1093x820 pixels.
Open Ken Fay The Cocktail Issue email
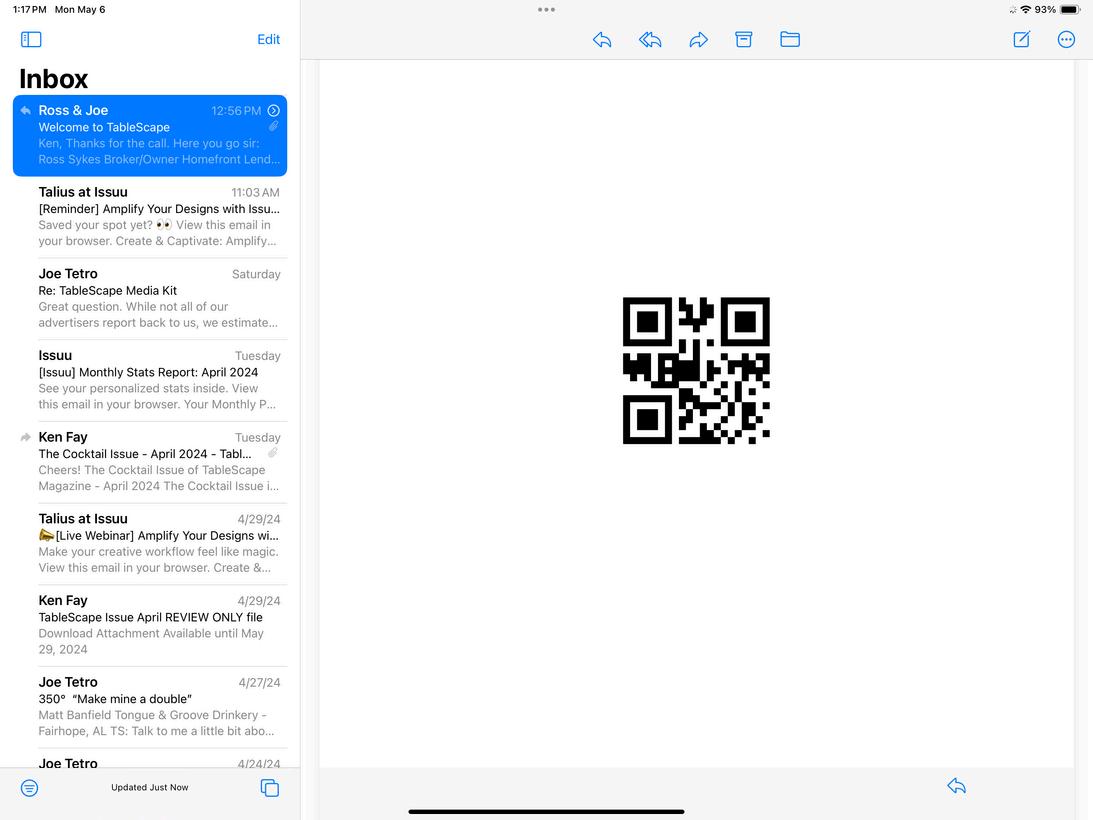pyautogui.click(x=150, y=462)
